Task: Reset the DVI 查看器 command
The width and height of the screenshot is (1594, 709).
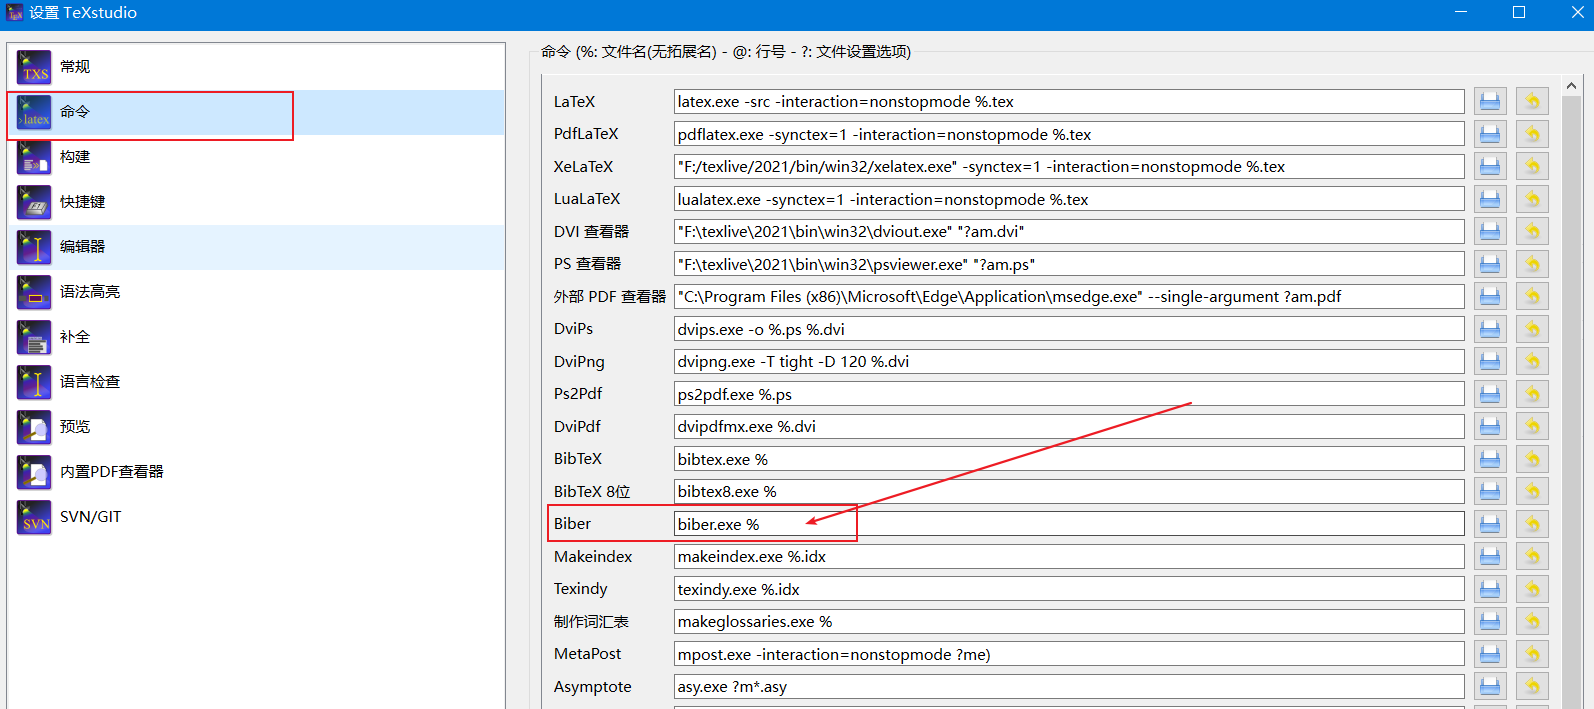Action: [1532, 231]
